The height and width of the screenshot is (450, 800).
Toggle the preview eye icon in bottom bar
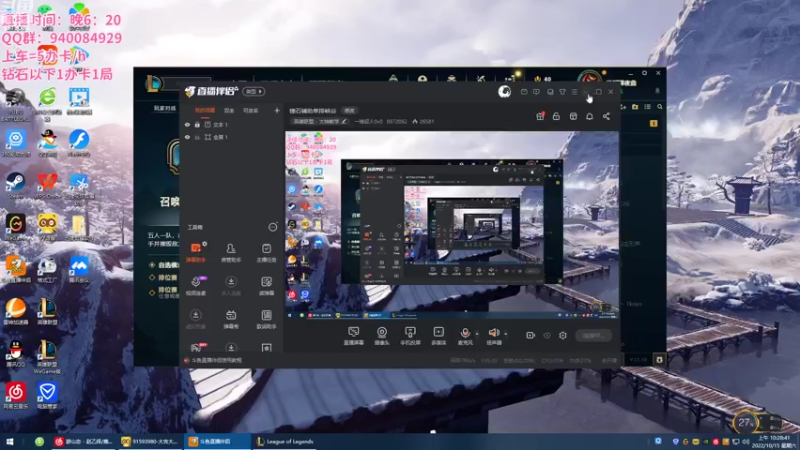[x=547, y=335]
